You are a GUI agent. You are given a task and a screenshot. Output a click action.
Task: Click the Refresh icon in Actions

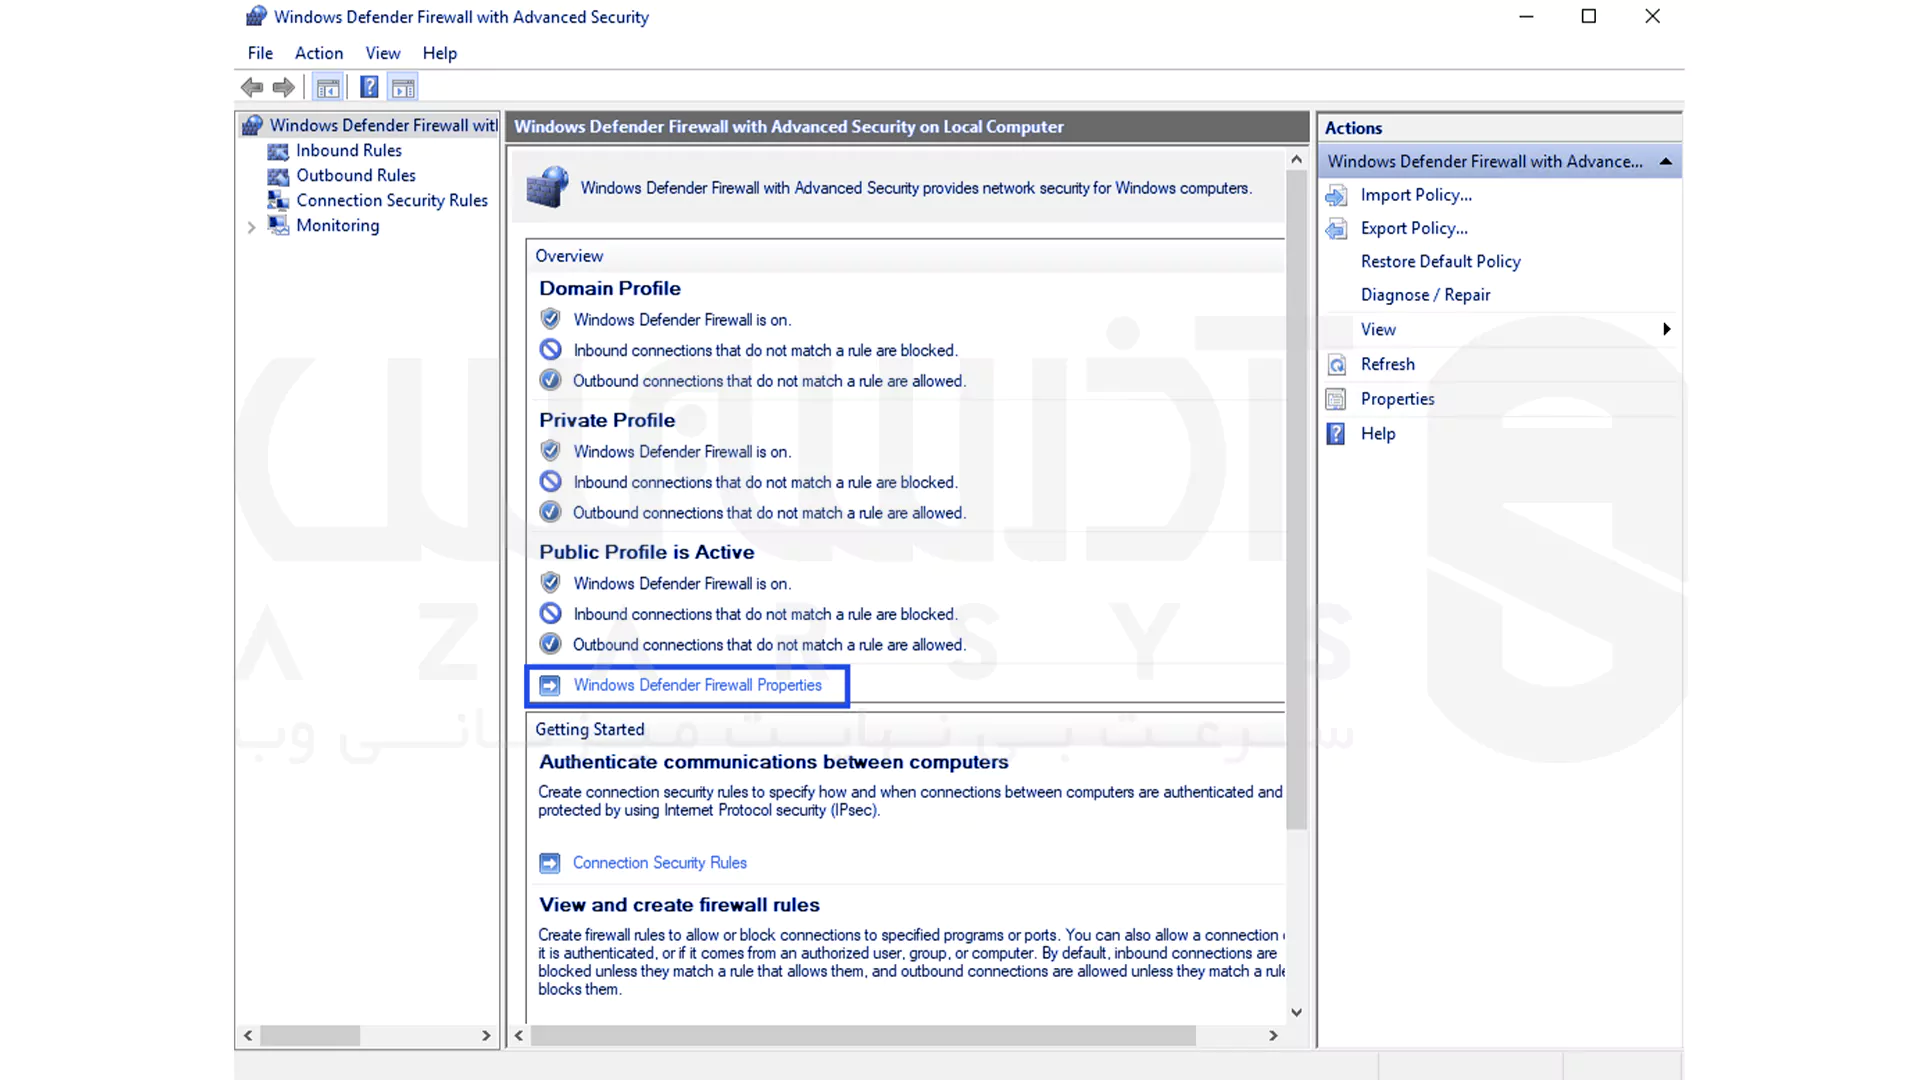(x=1337, y=365)
